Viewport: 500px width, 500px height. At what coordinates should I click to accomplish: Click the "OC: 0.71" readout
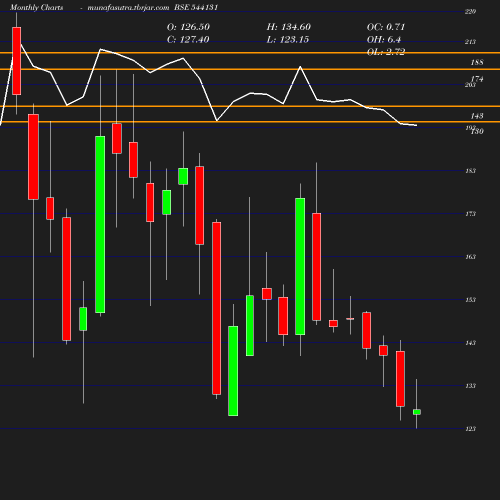386,27
